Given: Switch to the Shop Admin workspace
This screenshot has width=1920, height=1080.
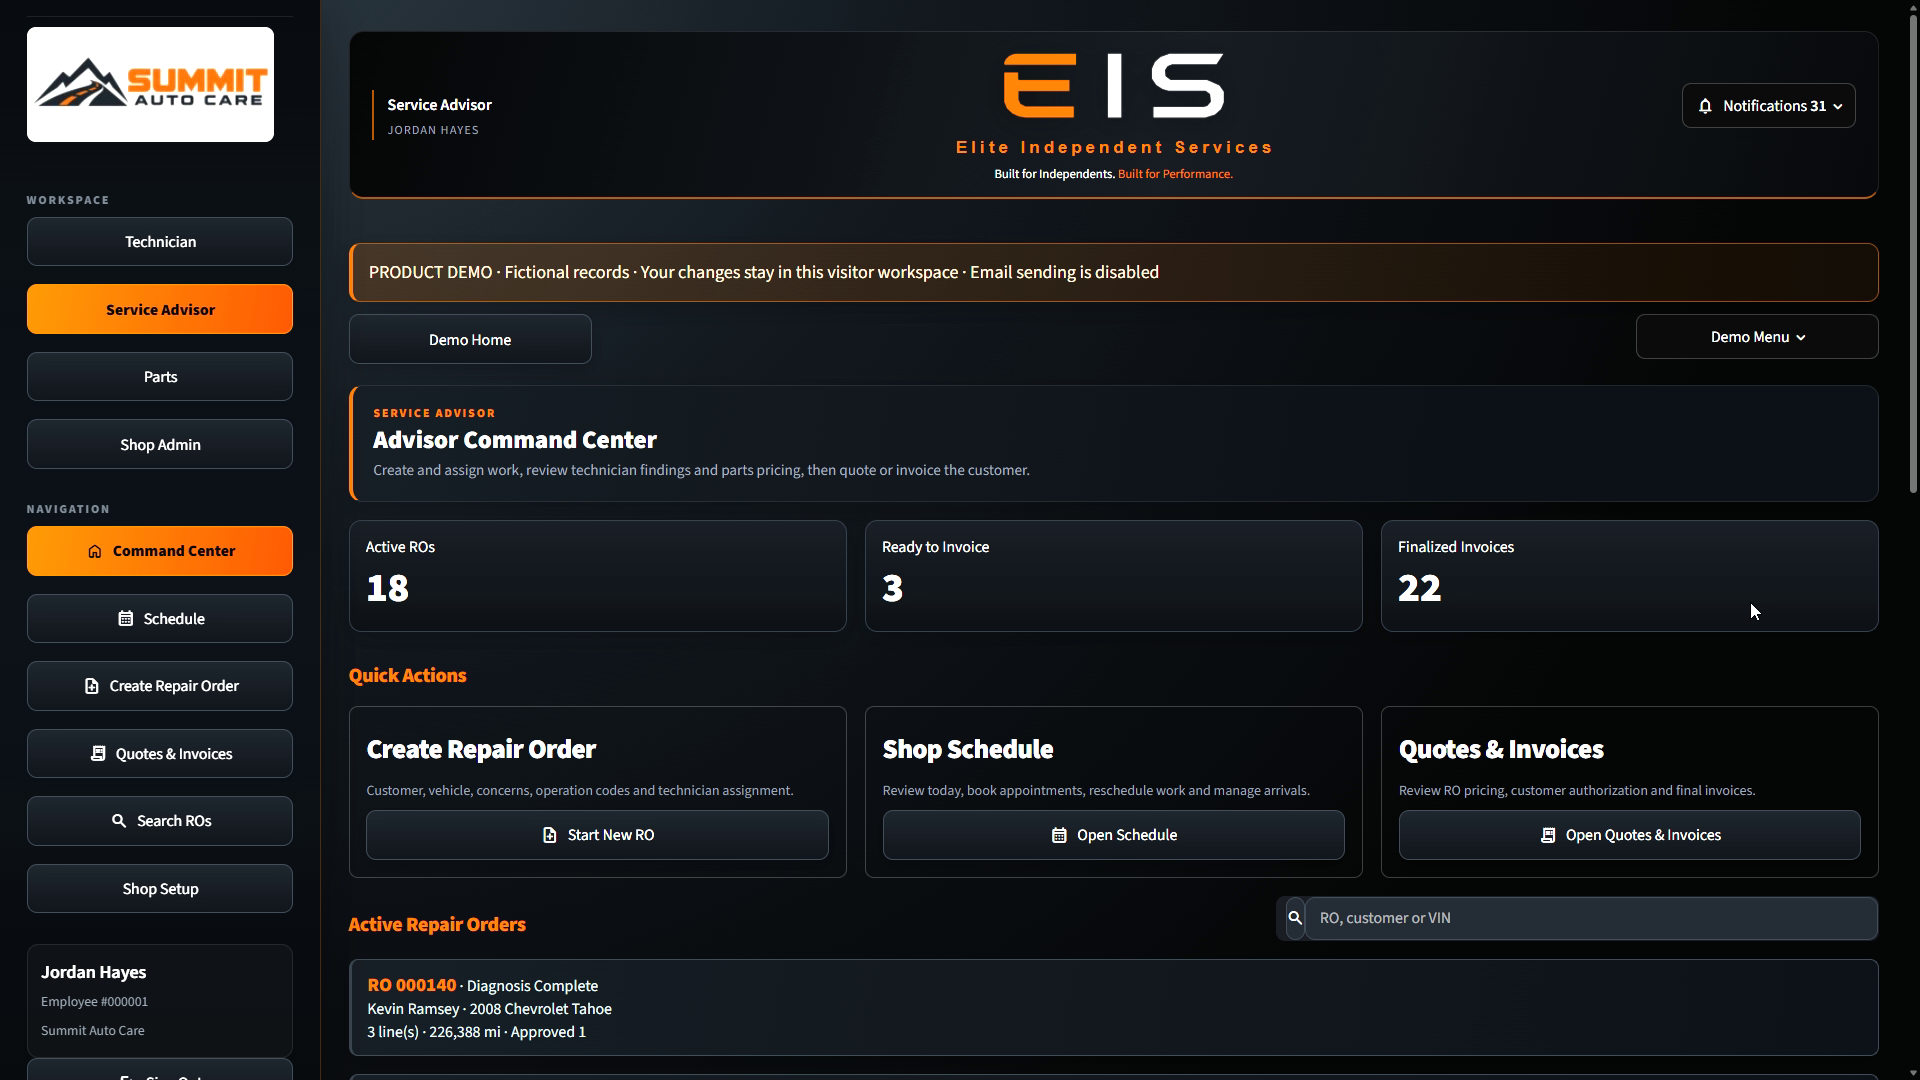Looking at the screenshot, I should coord(160,445).
